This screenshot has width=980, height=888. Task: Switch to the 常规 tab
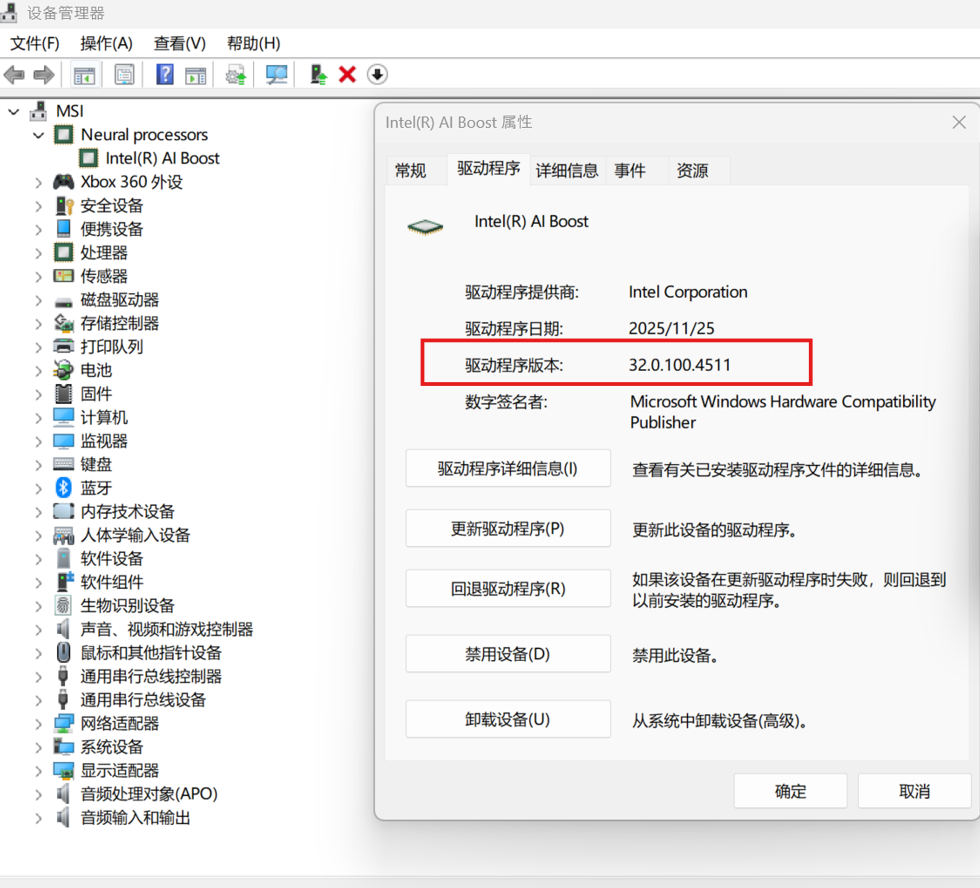[410, 170]
